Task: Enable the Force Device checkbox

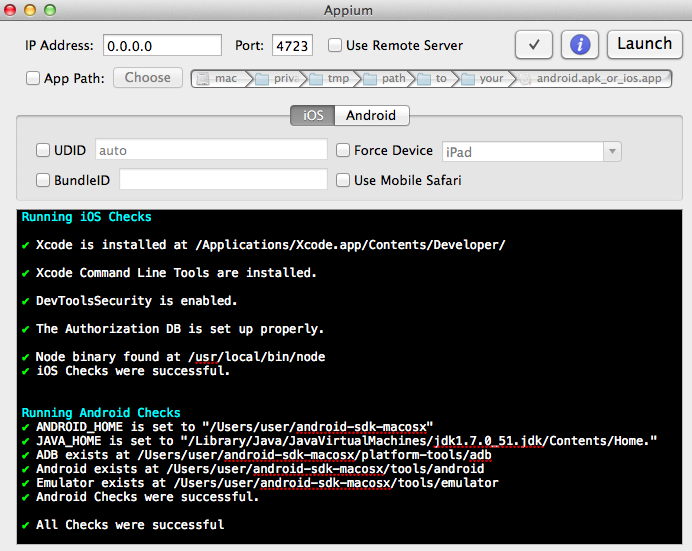Action: (343, 150)
